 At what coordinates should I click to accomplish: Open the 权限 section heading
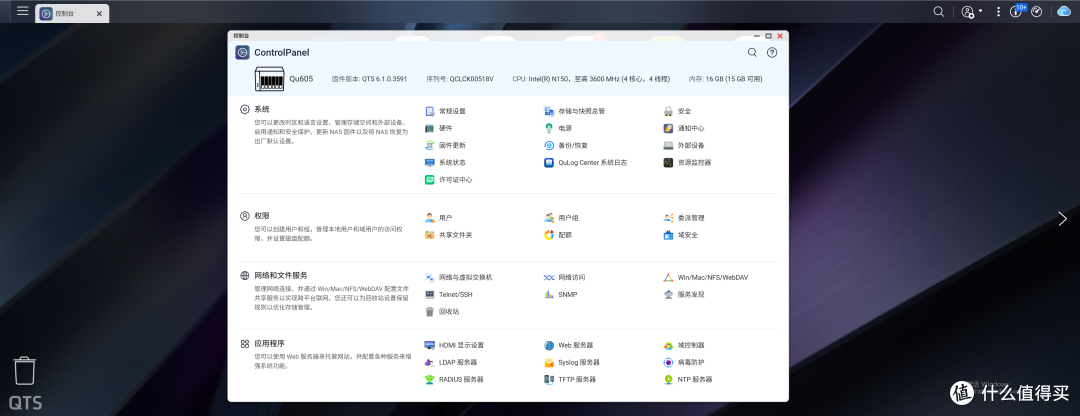(x=262, y=216)
